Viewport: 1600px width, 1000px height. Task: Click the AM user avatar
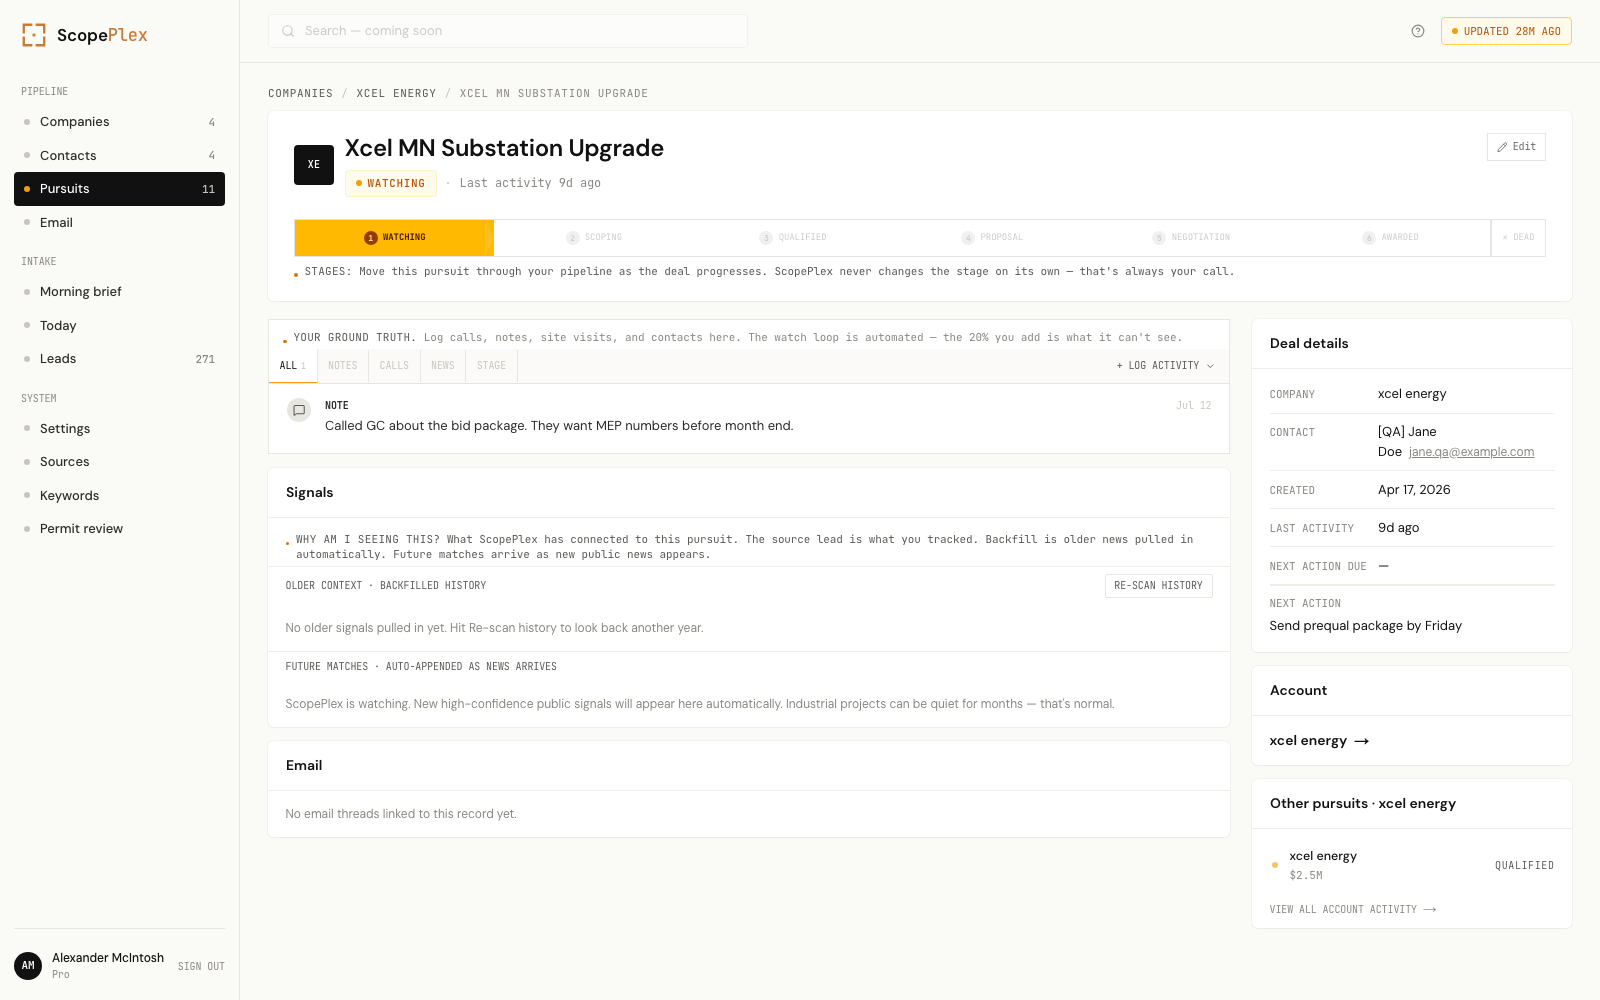(x=28, y=966)
